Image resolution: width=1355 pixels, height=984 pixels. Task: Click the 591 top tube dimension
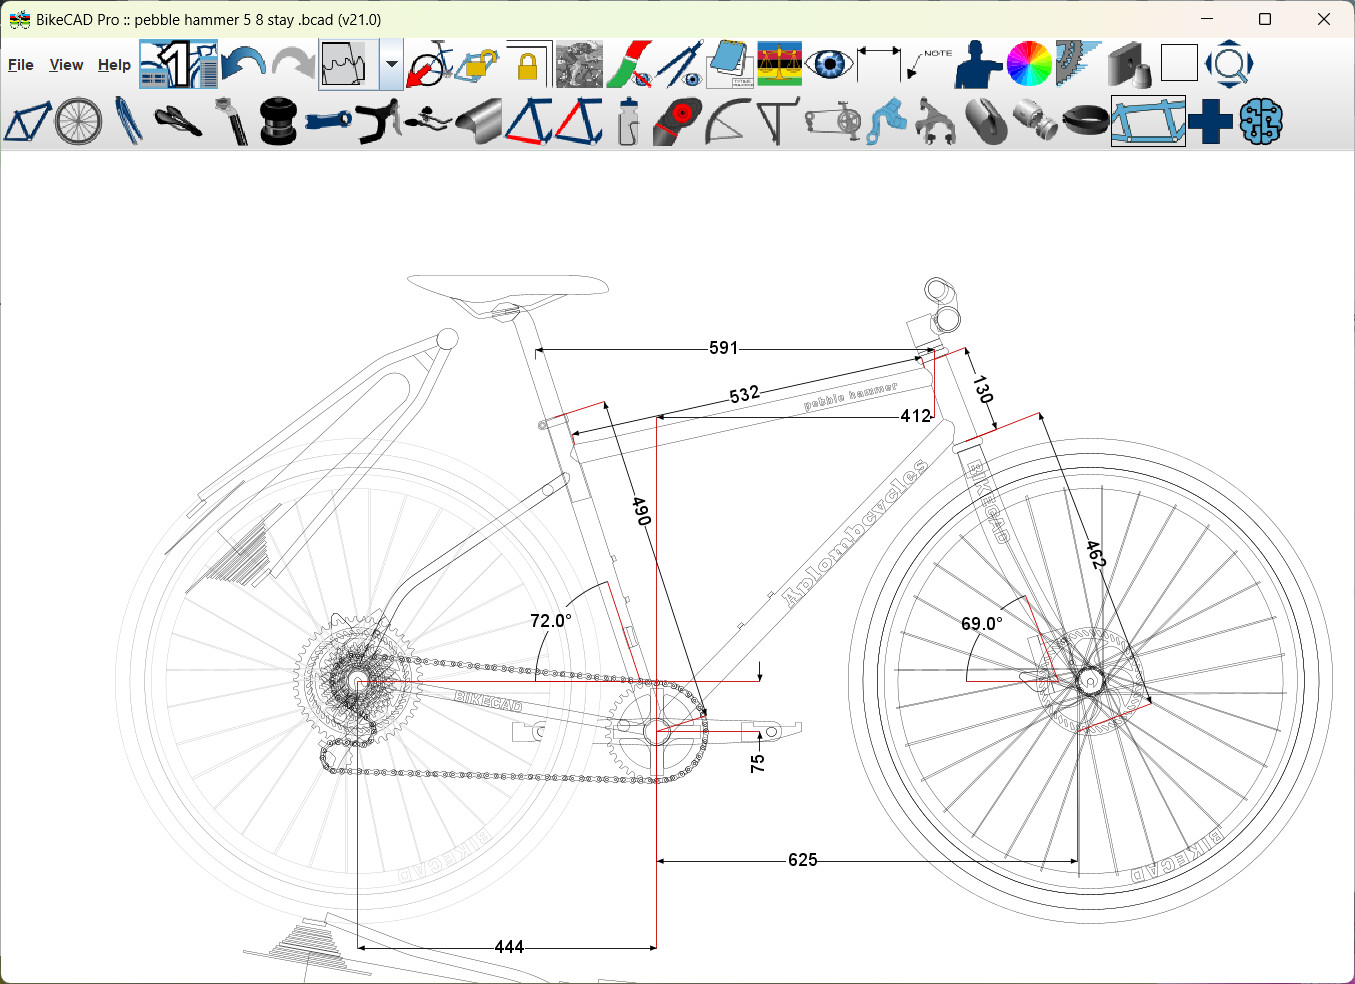pos(723,348)
